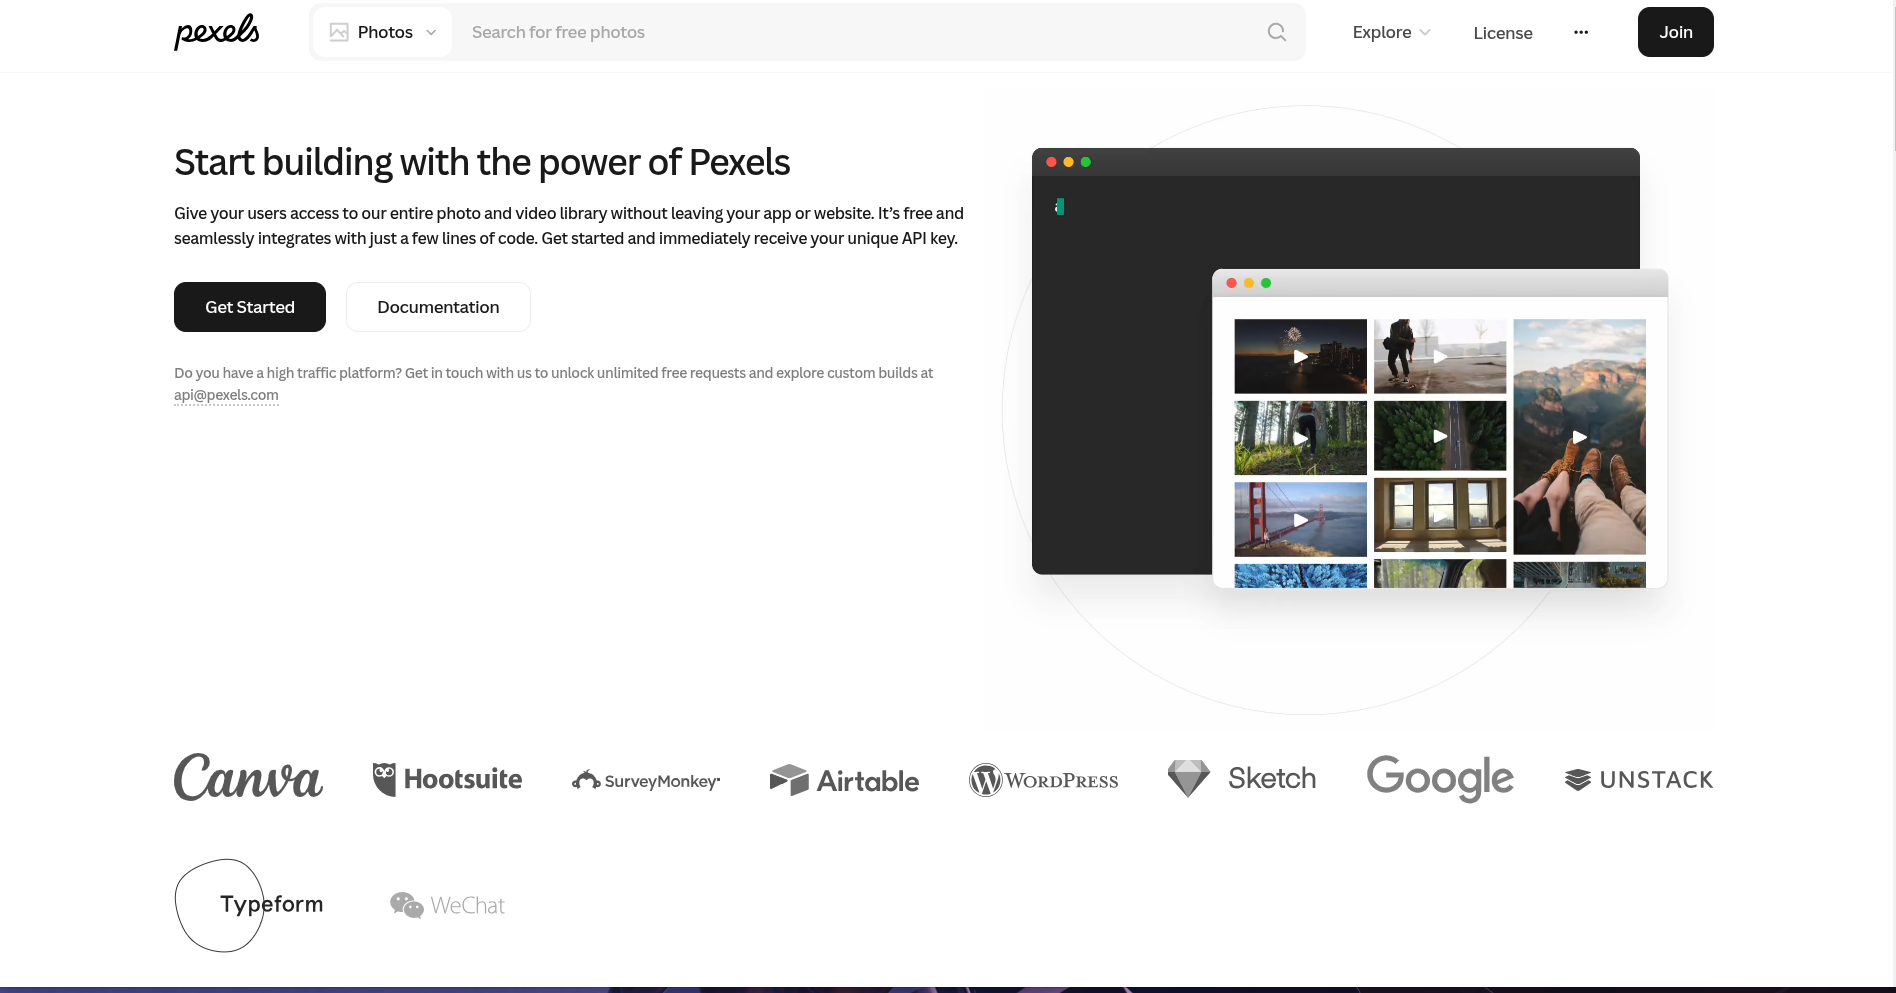This screenshot has height=993, width=1896.
Task: Click the Join button
Action: click(x=1676, y=32)
